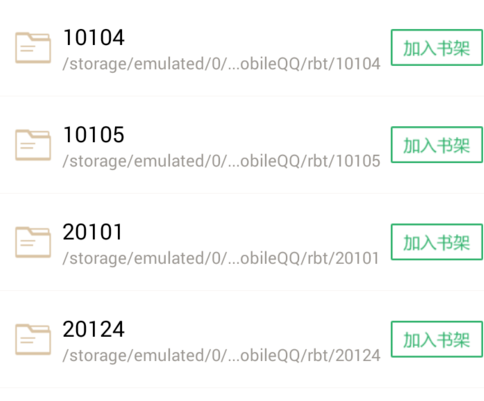This screenshot has width=484, height=401.
Task: Tap blank space right of 10105 title
Action: click(x=257, y=135)
